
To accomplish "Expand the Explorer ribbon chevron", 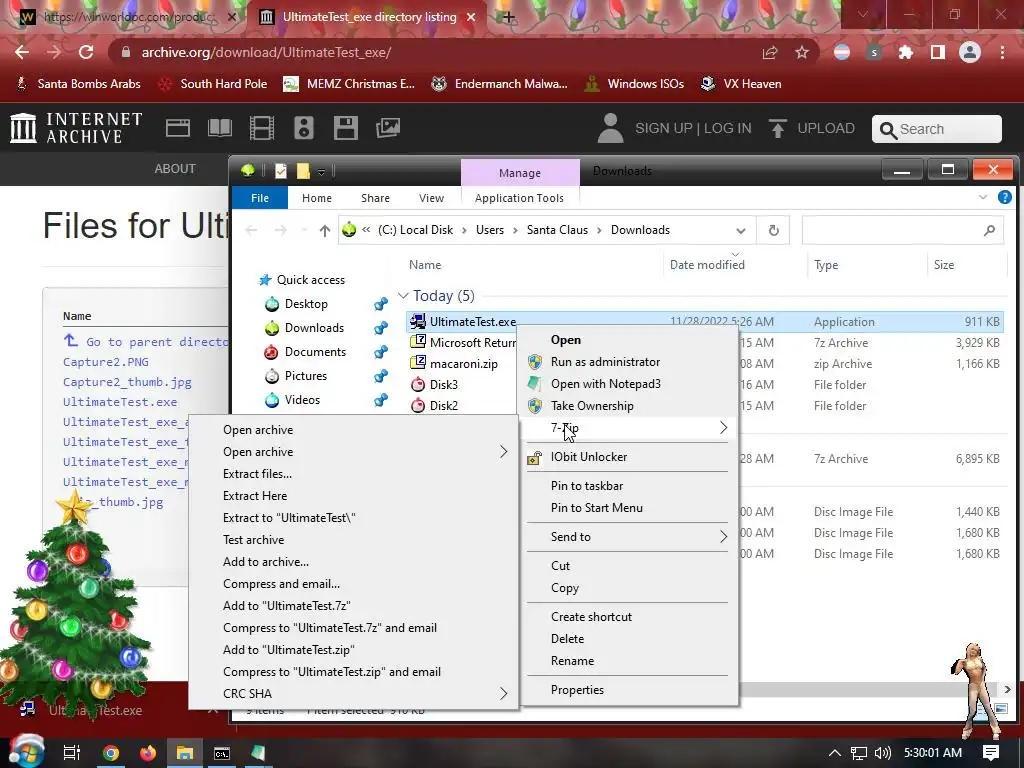I will 983,197.
